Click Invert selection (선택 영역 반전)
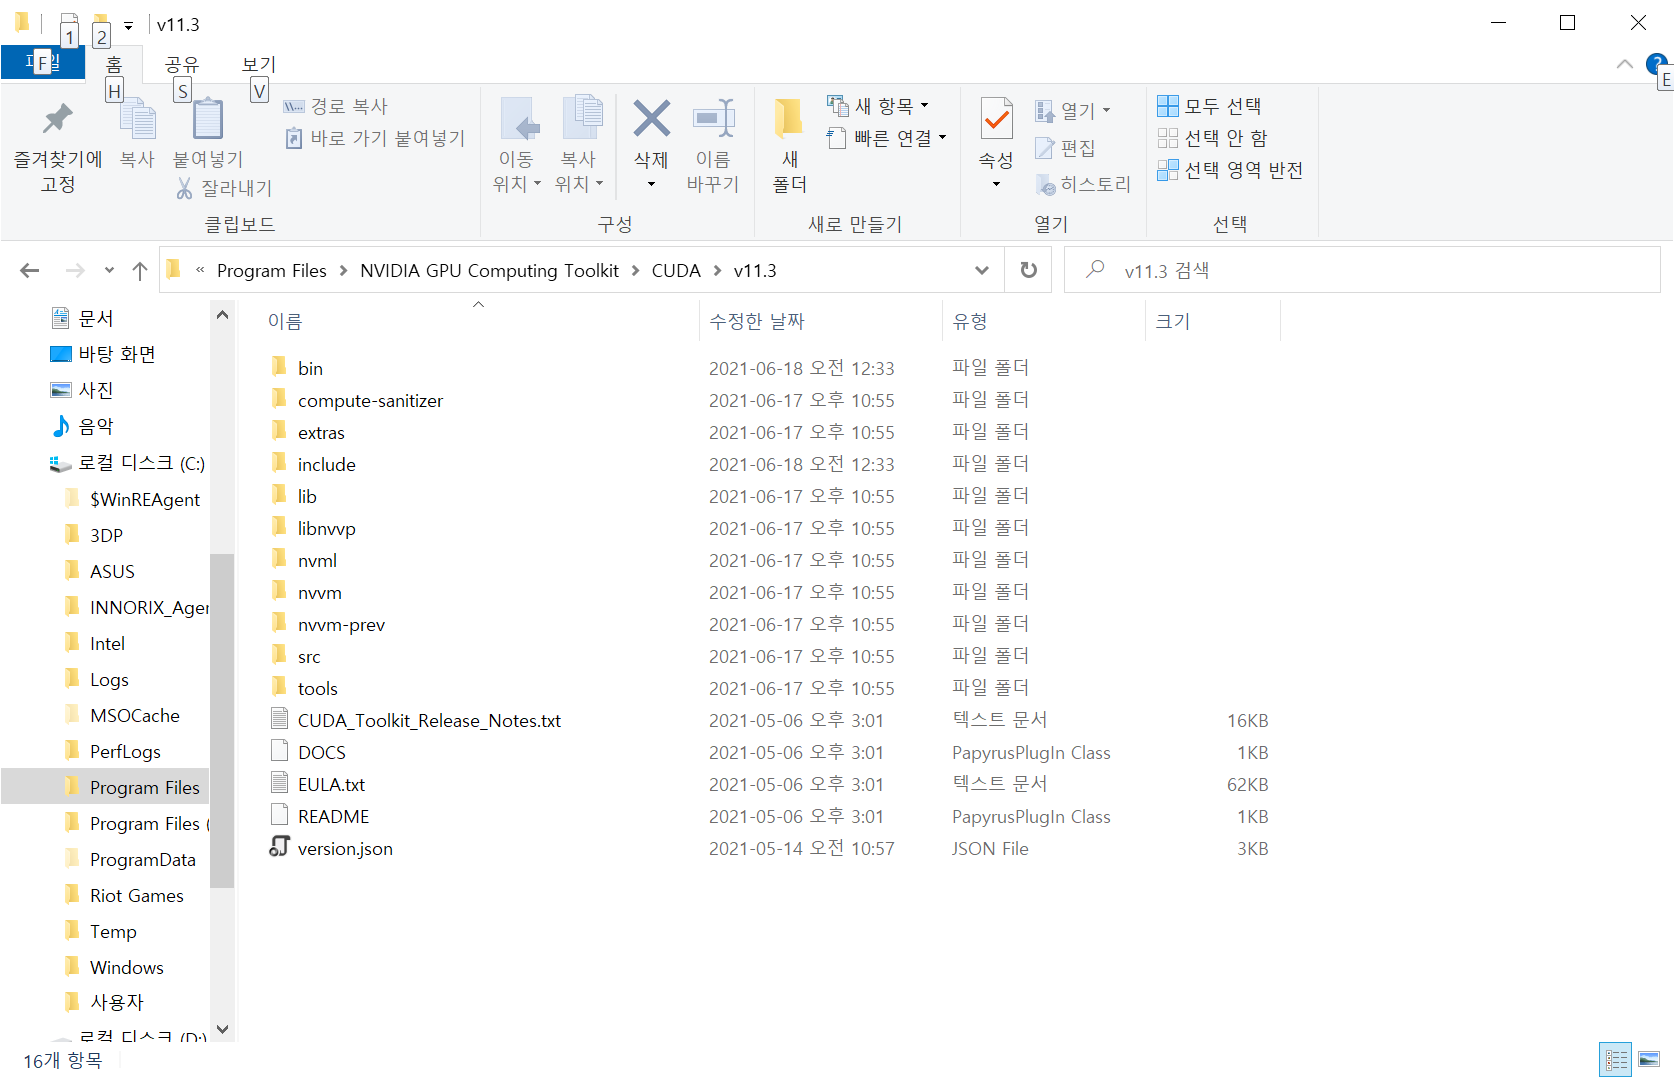 click(1230, 170)
